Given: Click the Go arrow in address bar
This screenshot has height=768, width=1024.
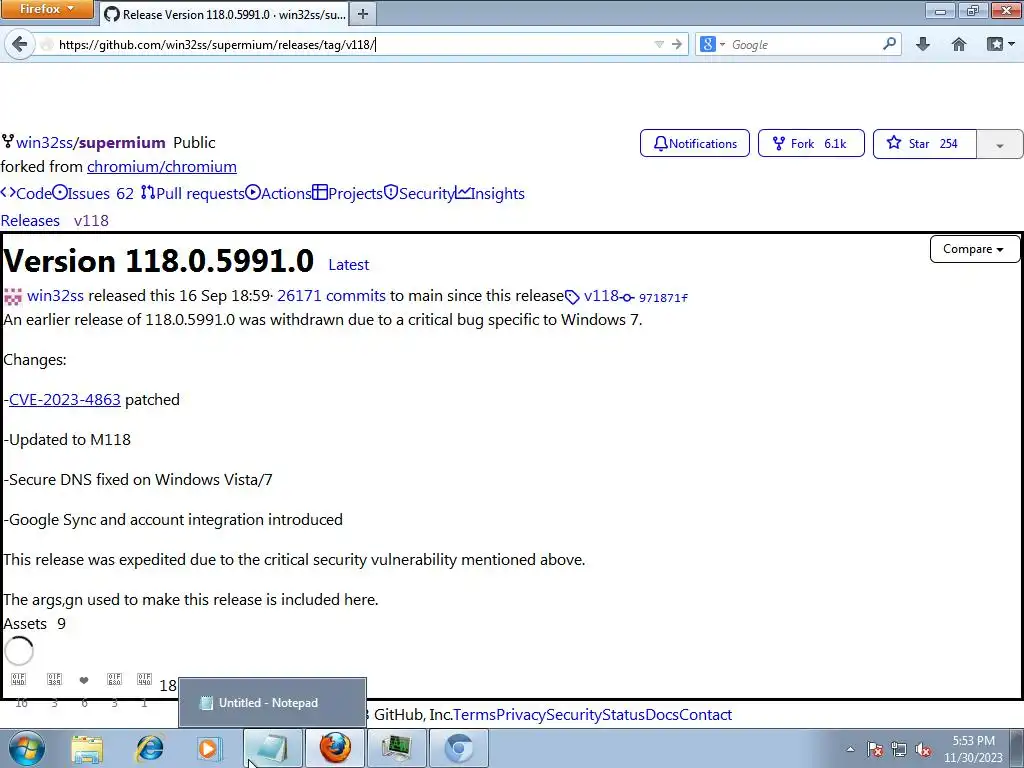Looking at the screenshot, I should point(677,44).
